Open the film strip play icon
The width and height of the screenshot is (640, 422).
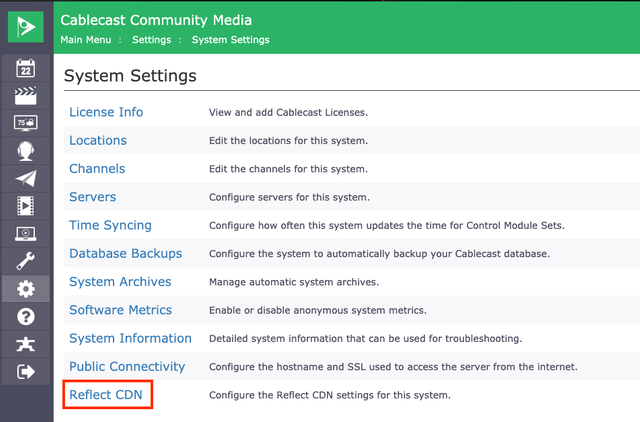coord(26,206)
